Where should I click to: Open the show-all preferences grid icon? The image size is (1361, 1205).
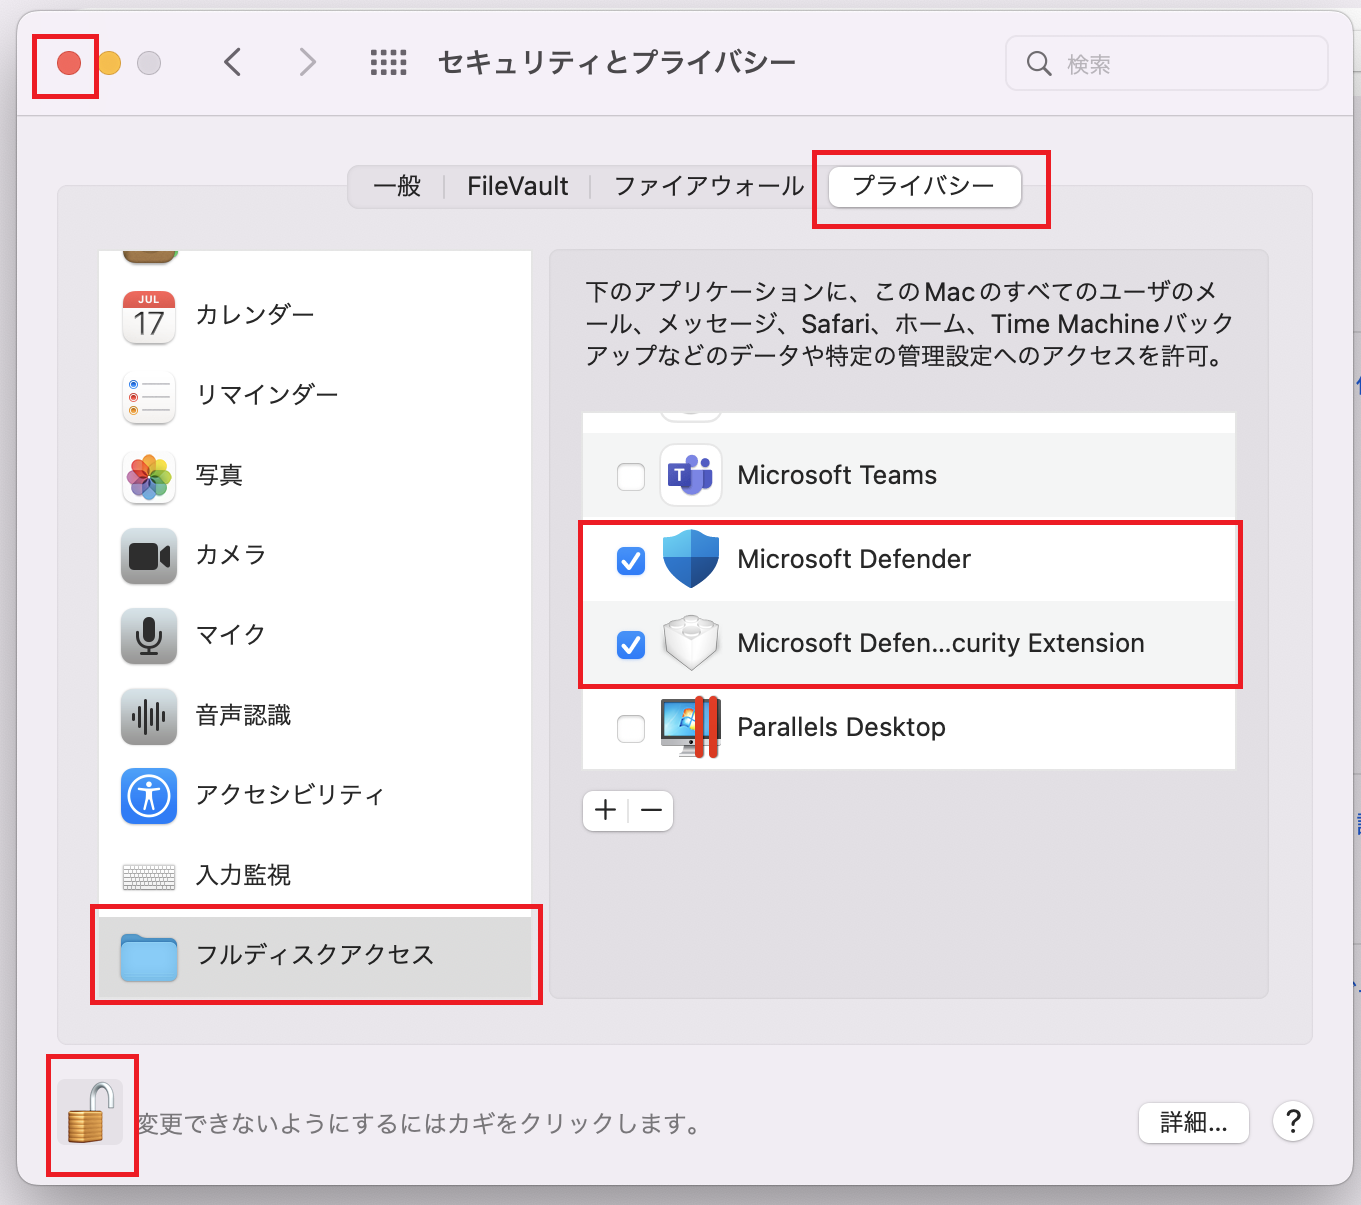[388, 63]
